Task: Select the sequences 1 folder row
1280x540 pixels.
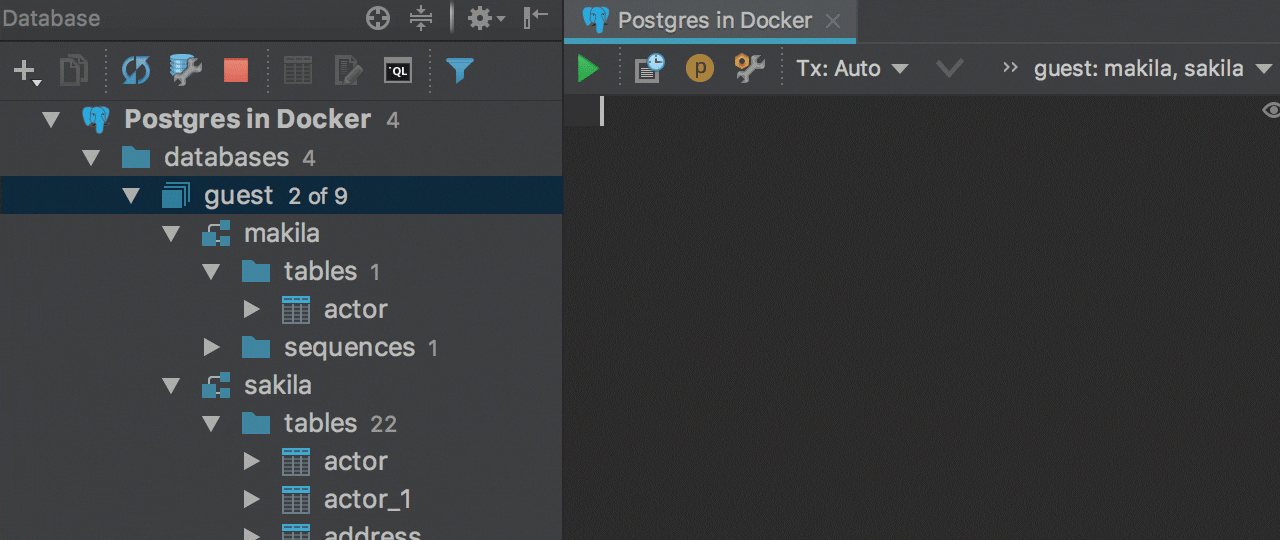Action: pos(281,348)
